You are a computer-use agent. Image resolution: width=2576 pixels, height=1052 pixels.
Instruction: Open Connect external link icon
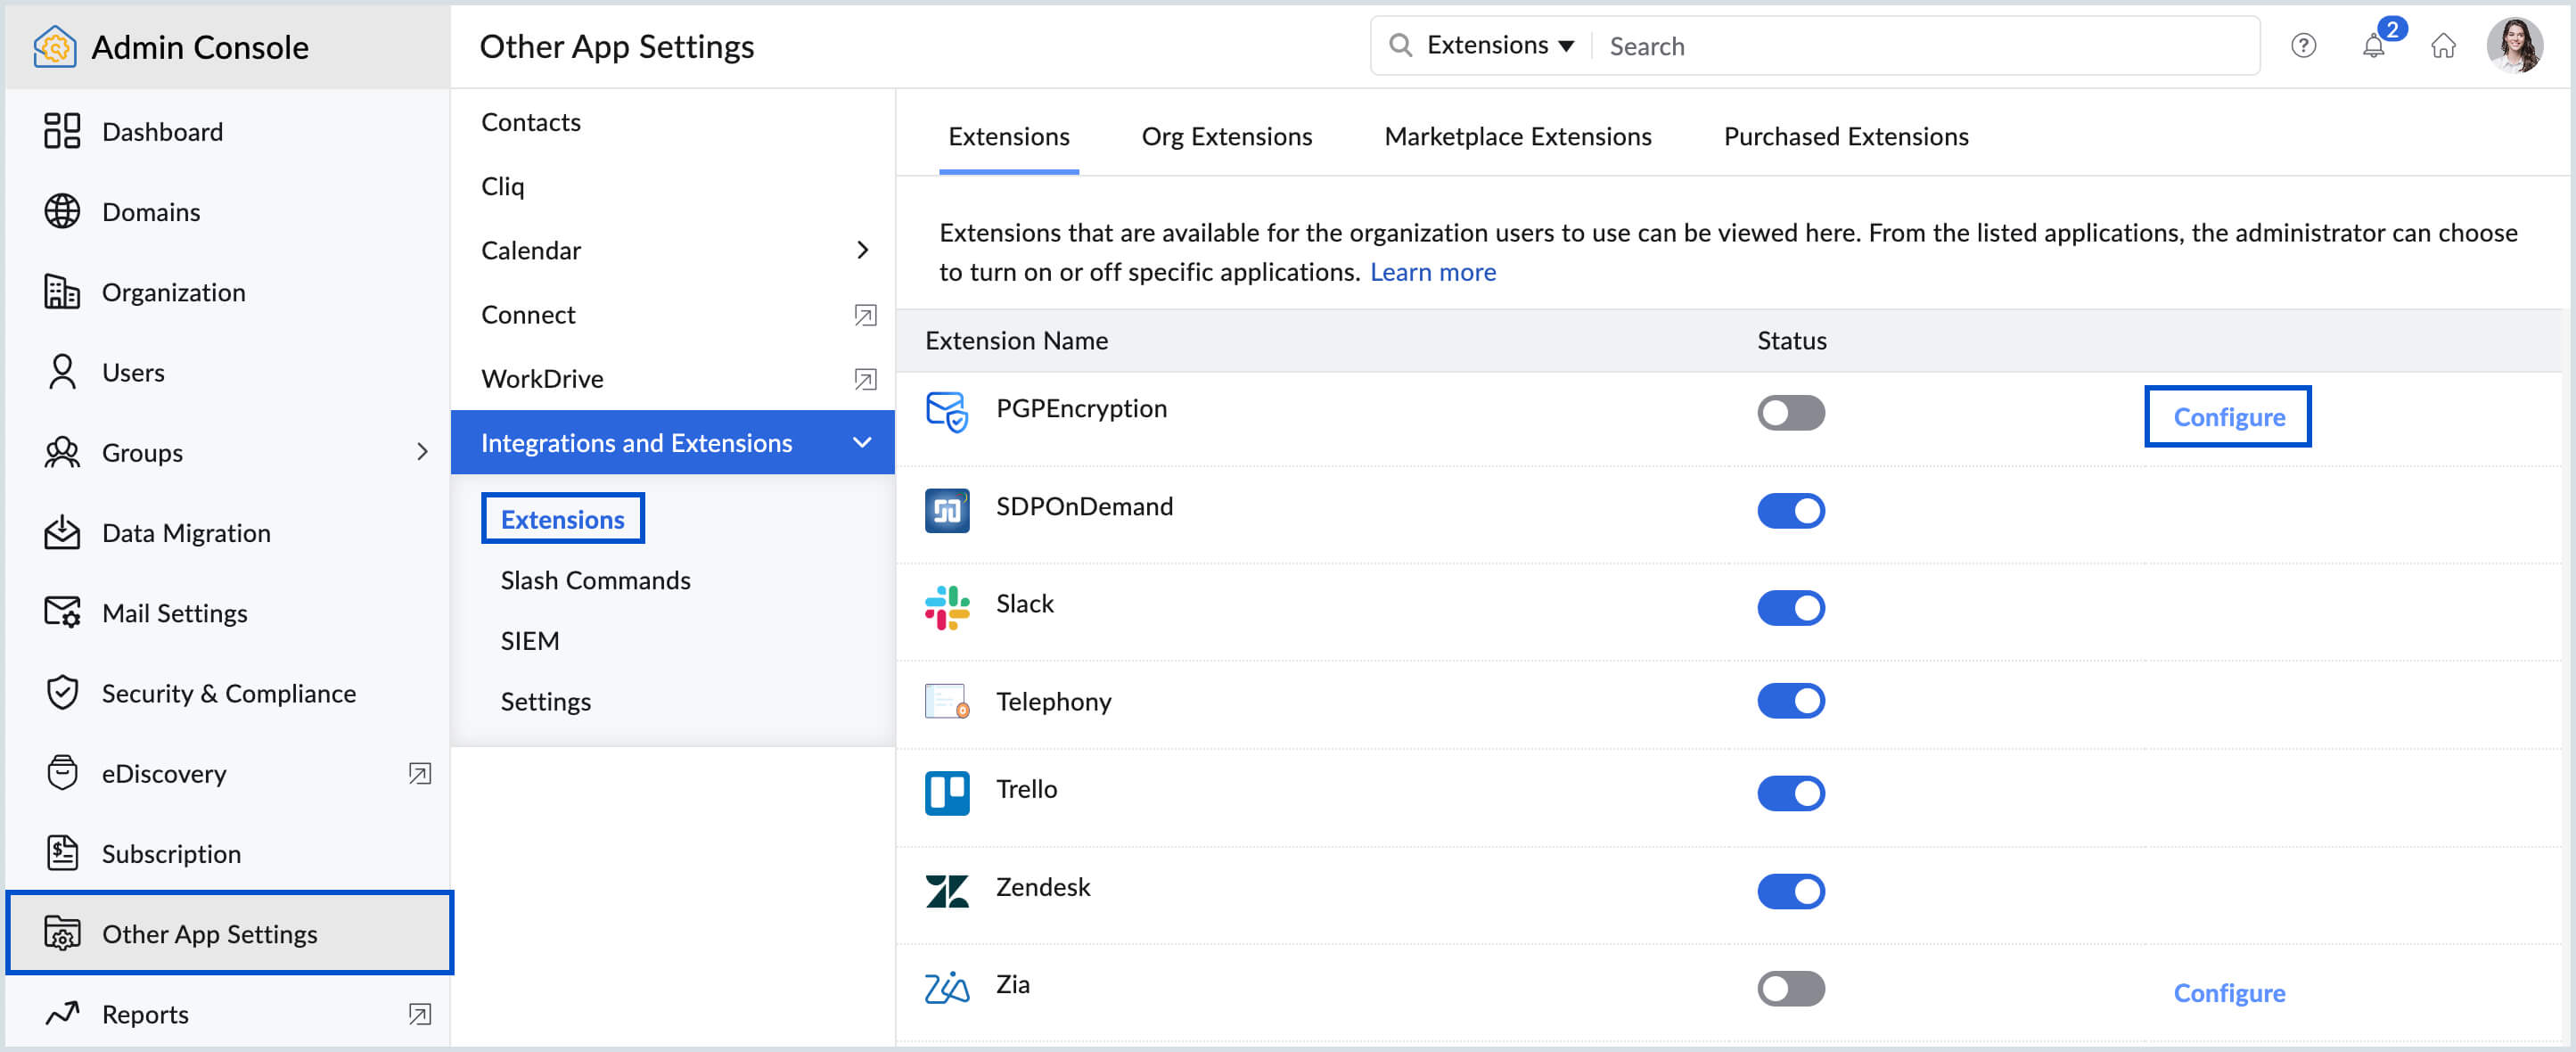865,315
